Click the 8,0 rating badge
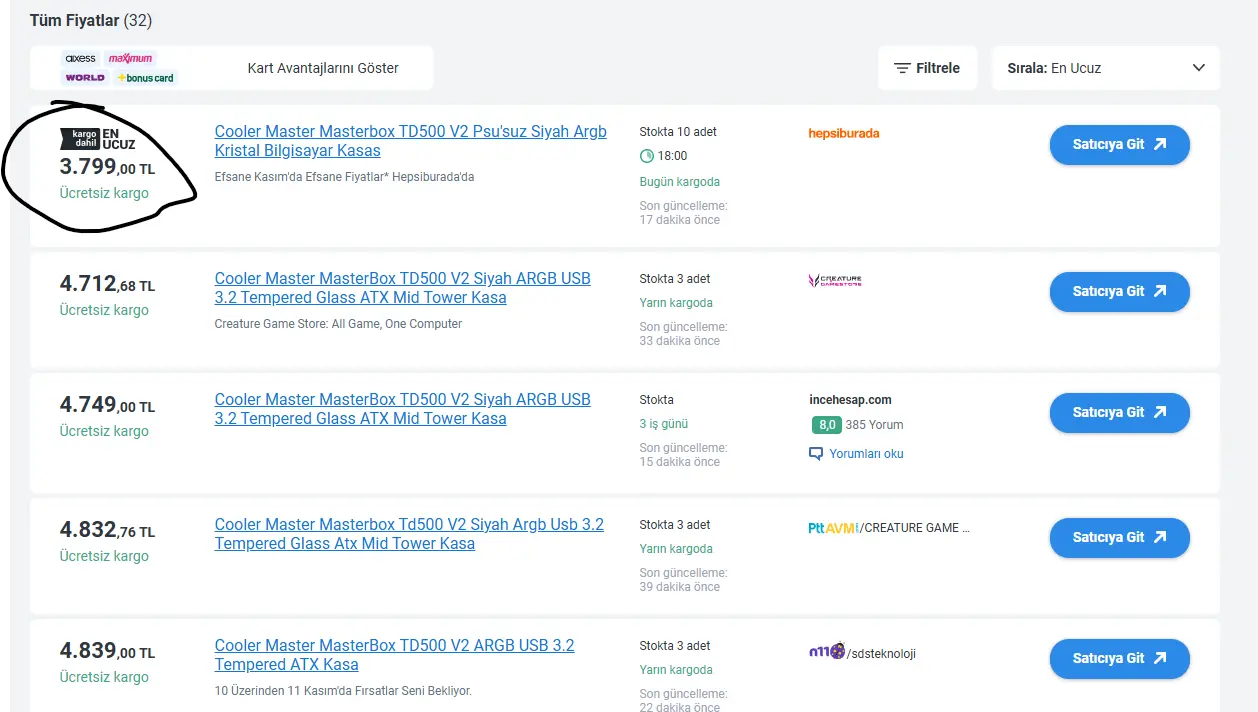1258x712 pixels. (x=826, y=425)
